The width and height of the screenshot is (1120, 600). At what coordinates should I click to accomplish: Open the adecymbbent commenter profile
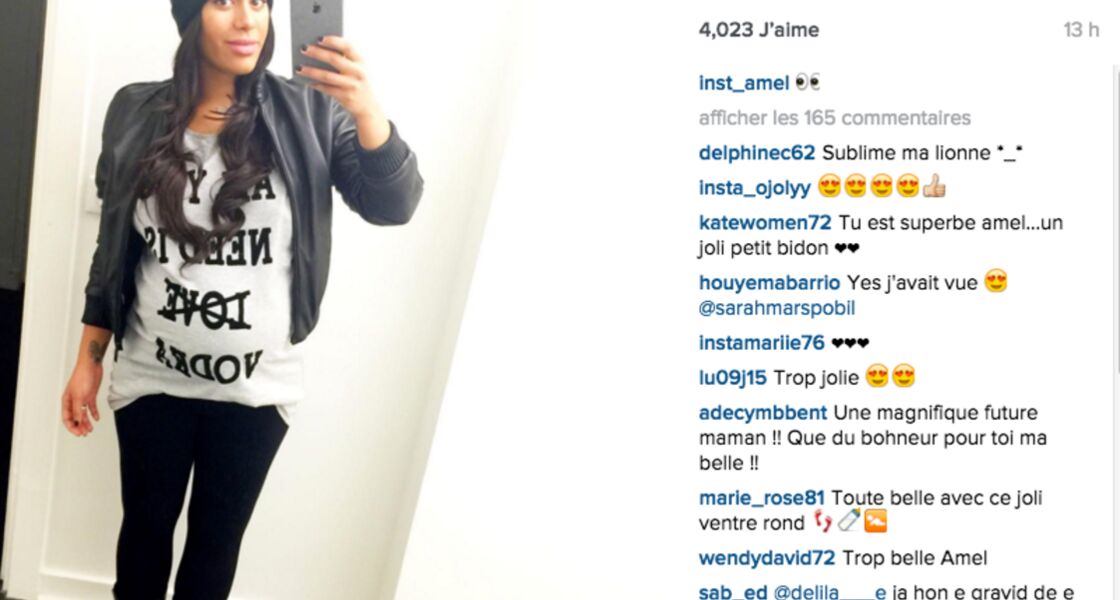(x=763, y=413)
